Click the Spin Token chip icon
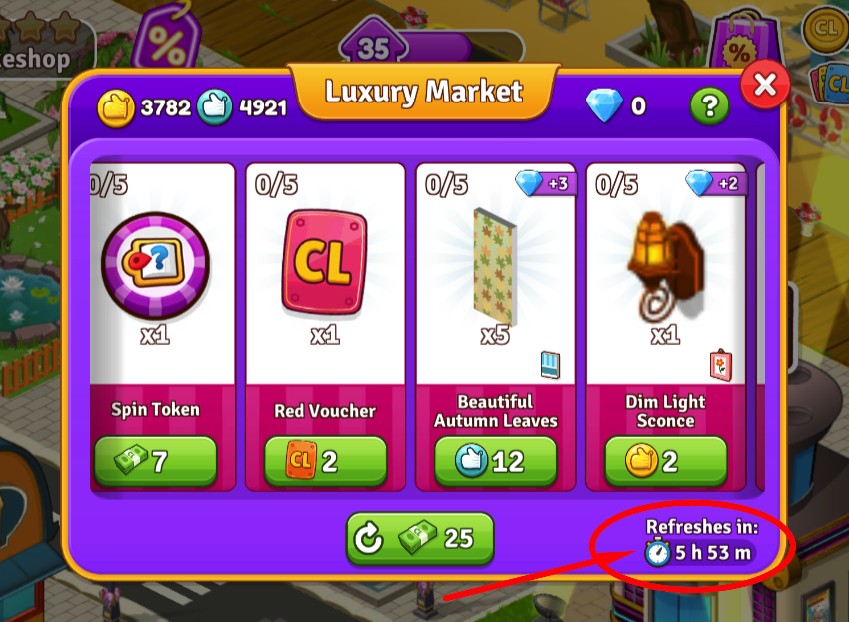 [x=155, y=265]
